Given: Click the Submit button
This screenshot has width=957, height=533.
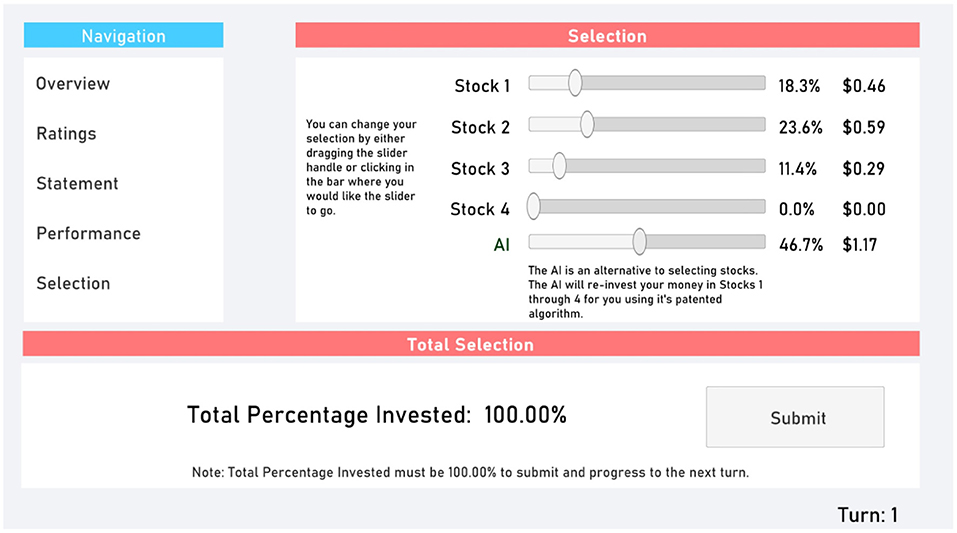Looking at the screenshot, I should click(x=795, y=417).
